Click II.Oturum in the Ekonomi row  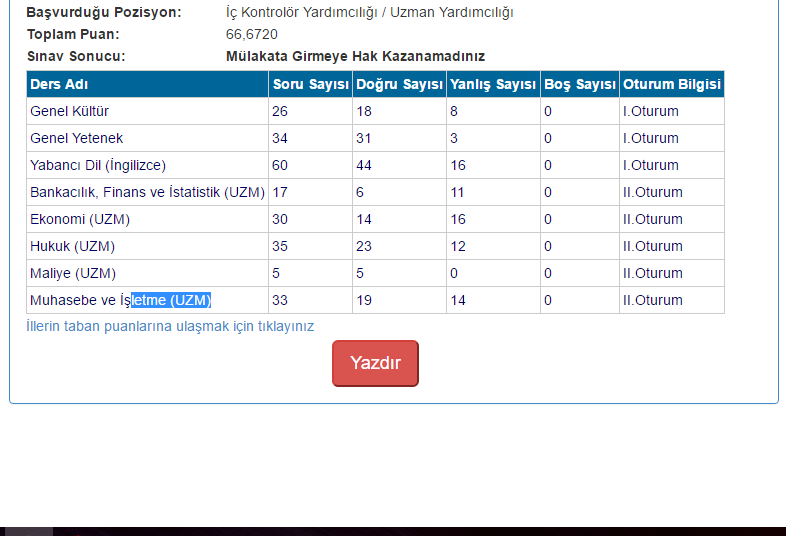click(x=653, y=220)
